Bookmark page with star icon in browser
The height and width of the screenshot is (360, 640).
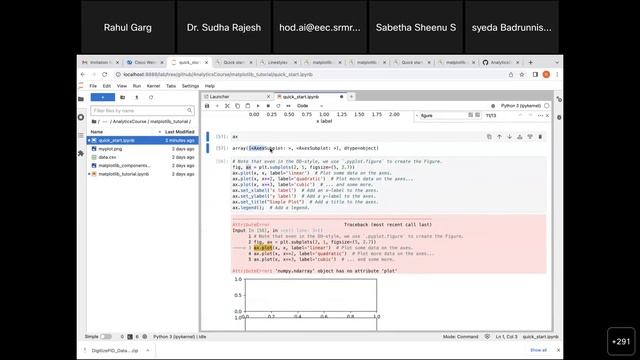tap(522, 75)
